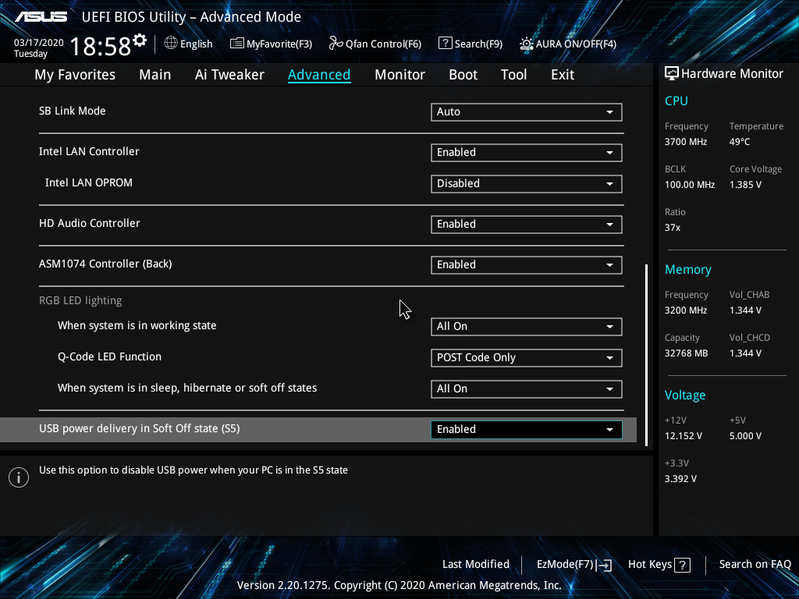Select the Advanced tab

pos(319,75)
